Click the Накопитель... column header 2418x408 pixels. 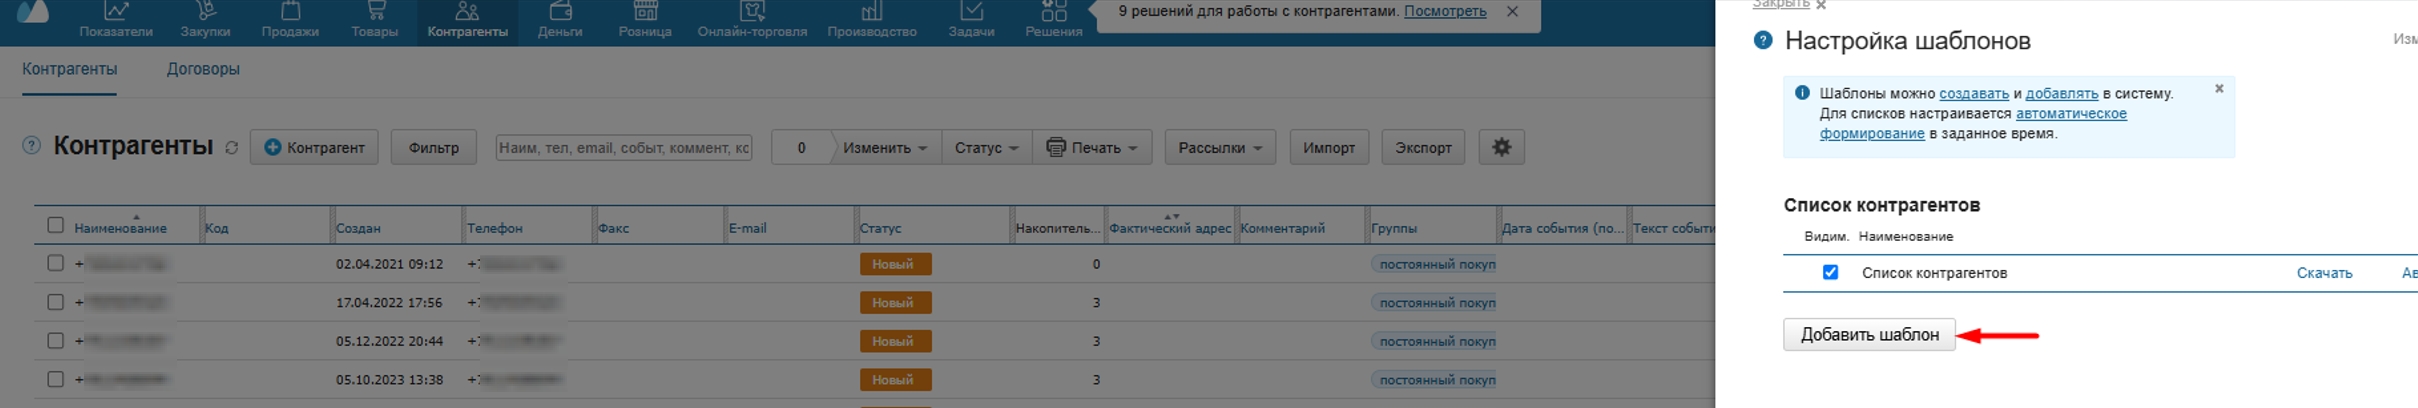tap(1057, 228)
